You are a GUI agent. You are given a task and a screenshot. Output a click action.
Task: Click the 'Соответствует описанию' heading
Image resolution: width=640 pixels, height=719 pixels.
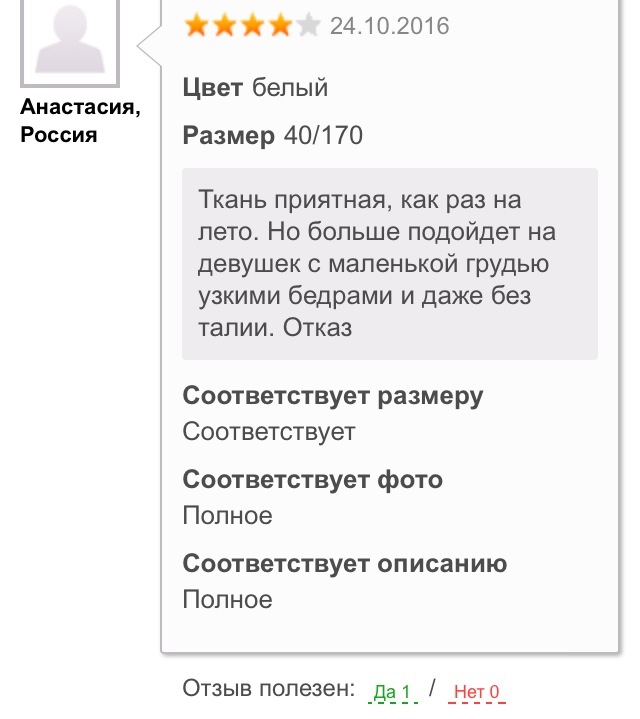tap(345, 563)
